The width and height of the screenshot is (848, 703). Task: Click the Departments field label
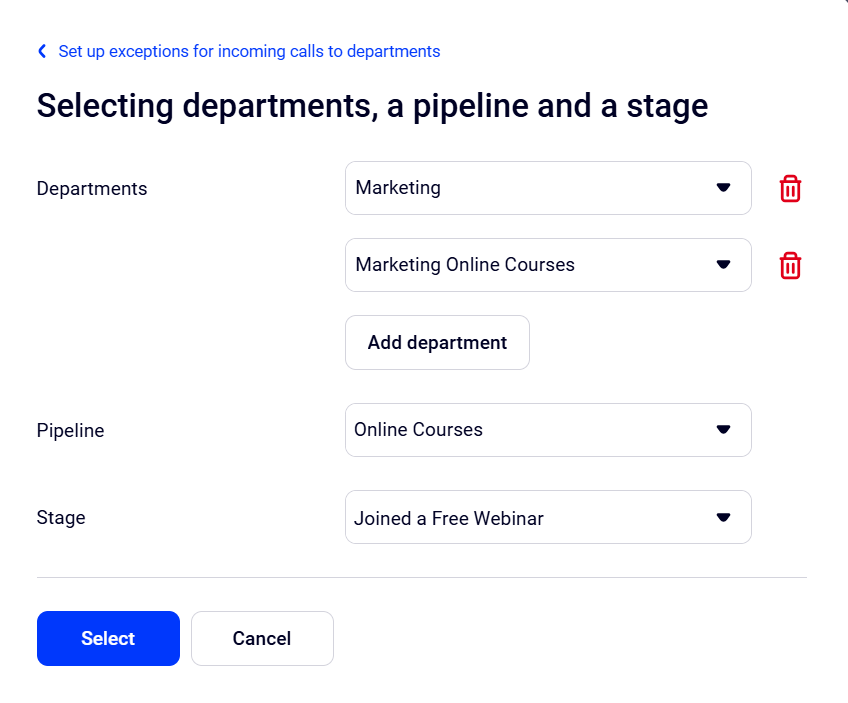click(x=92, y=188)
